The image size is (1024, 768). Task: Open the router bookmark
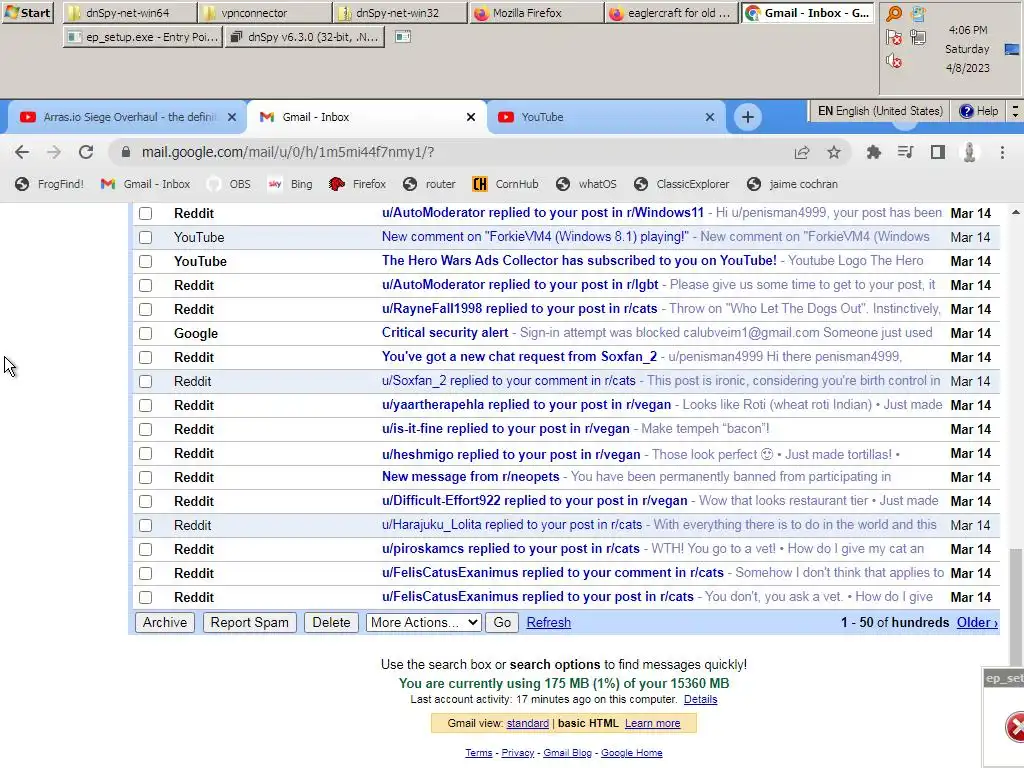click(x=429, y=184)
